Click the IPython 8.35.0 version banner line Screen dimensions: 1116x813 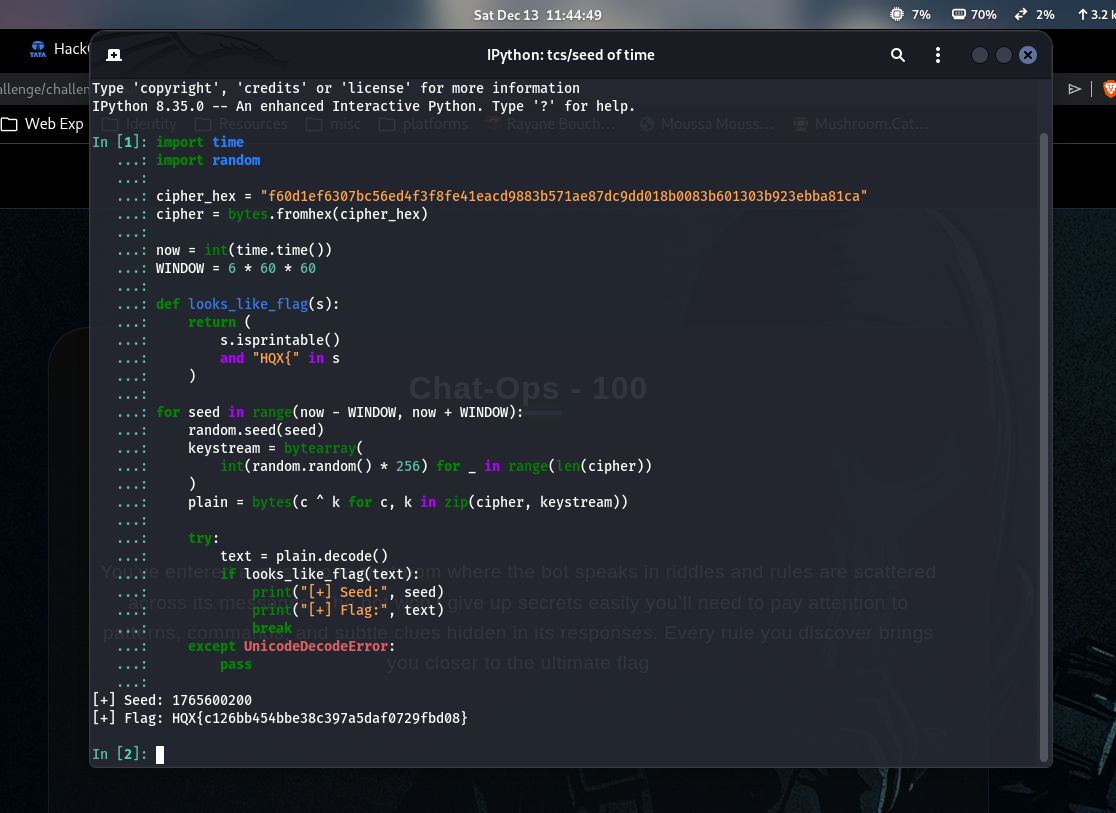(363, 106)
